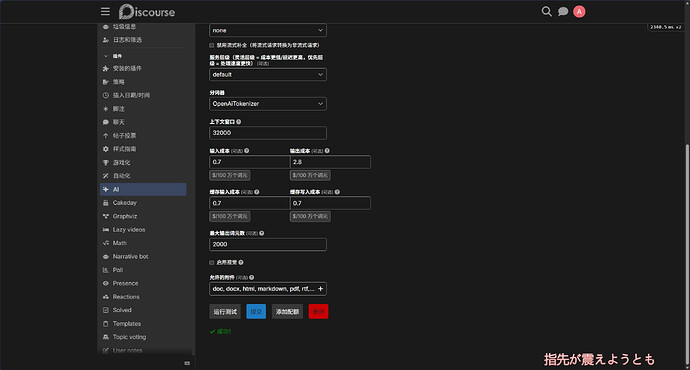Click the Reactions sidebar icon
The width and height of the screenshot is (690, 370).
coord(106,297)
